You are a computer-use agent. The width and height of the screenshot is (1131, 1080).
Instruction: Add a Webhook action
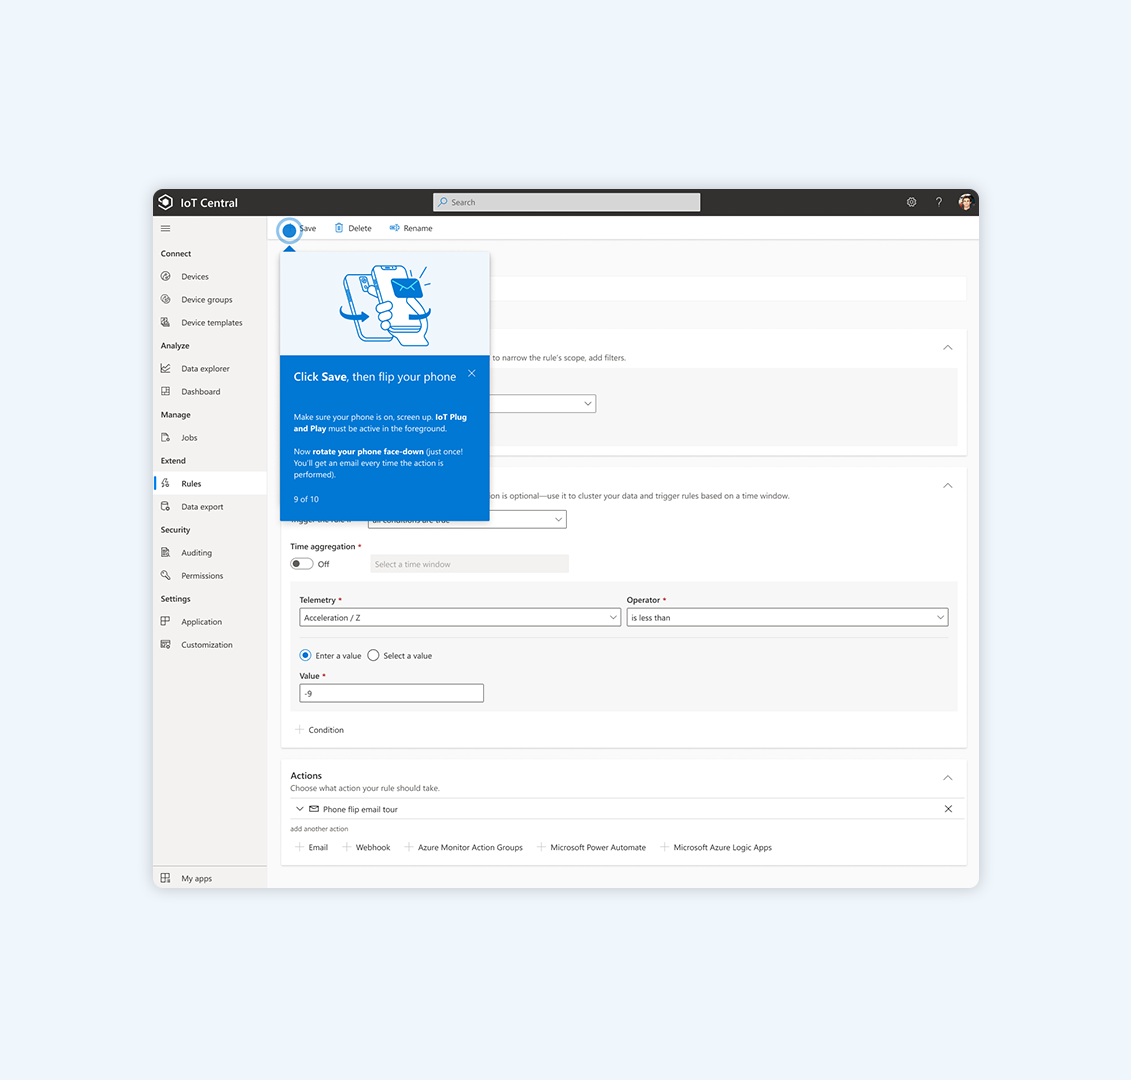(366, 847)
